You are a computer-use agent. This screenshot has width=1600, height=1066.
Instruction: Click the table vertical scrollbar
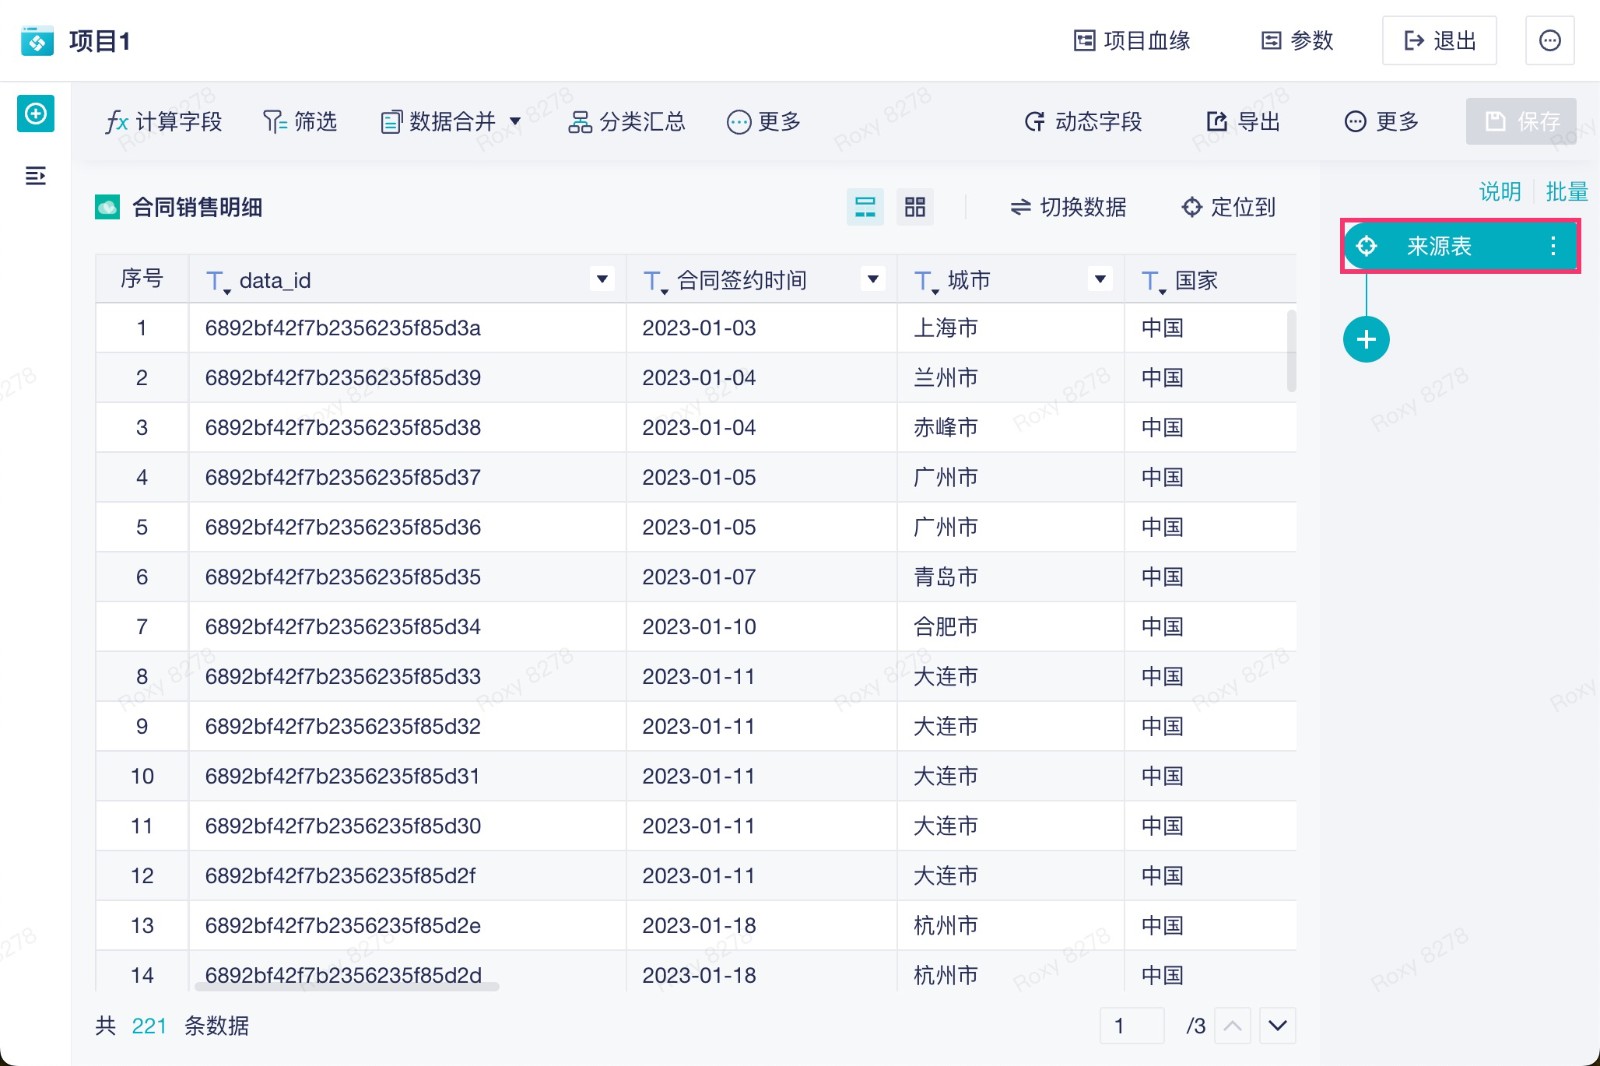tap(1291, 350)
